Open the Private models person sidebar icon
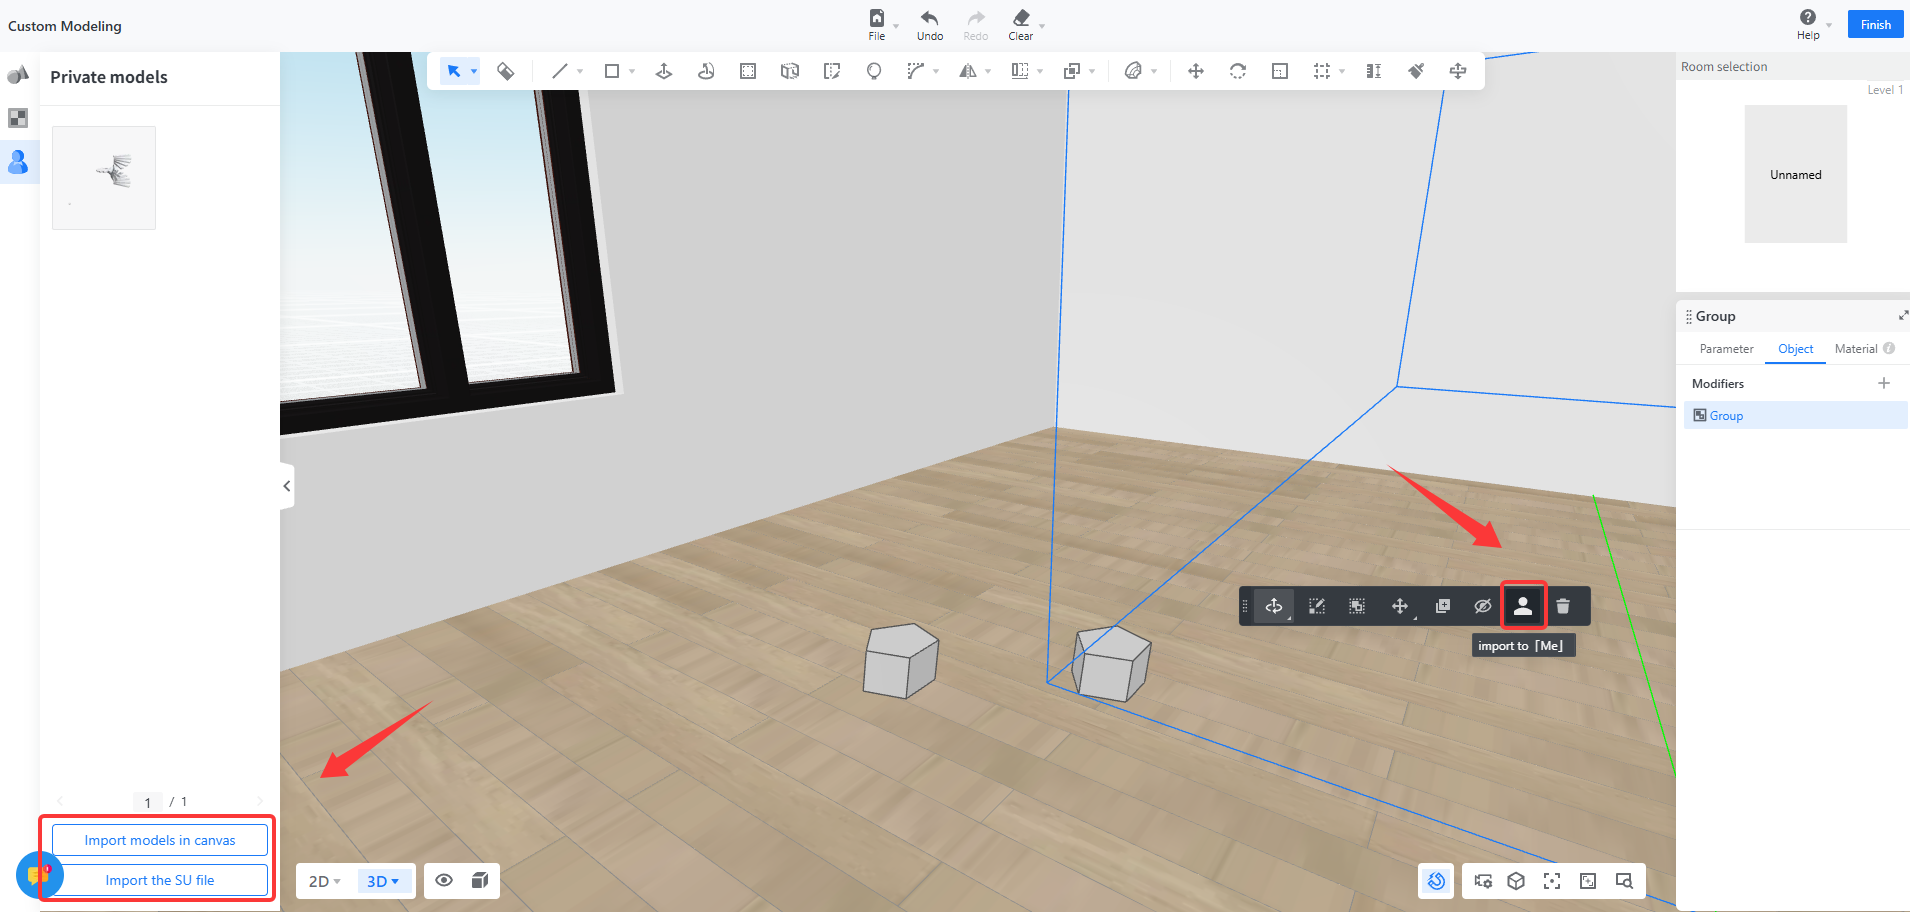The image size is (1910, 912). click(18, 161)
